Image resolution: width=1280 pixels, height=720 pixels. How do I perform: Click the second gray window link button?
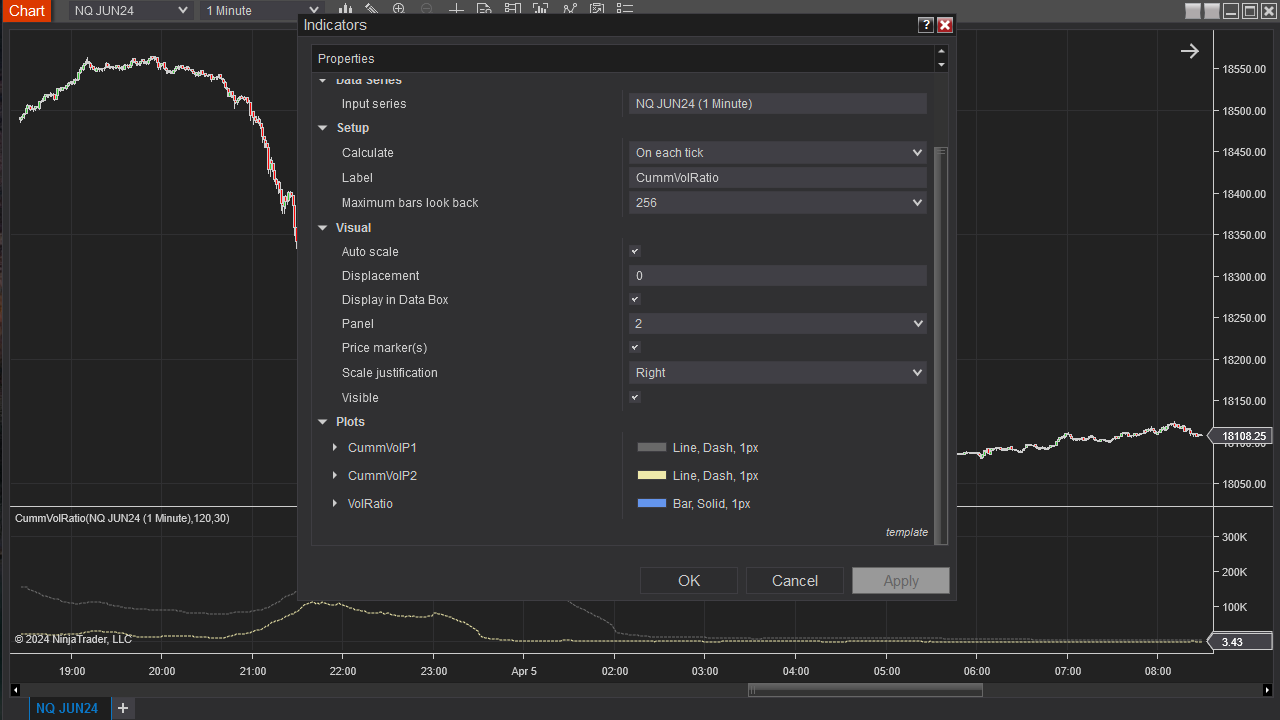(x=1212, y=11)
